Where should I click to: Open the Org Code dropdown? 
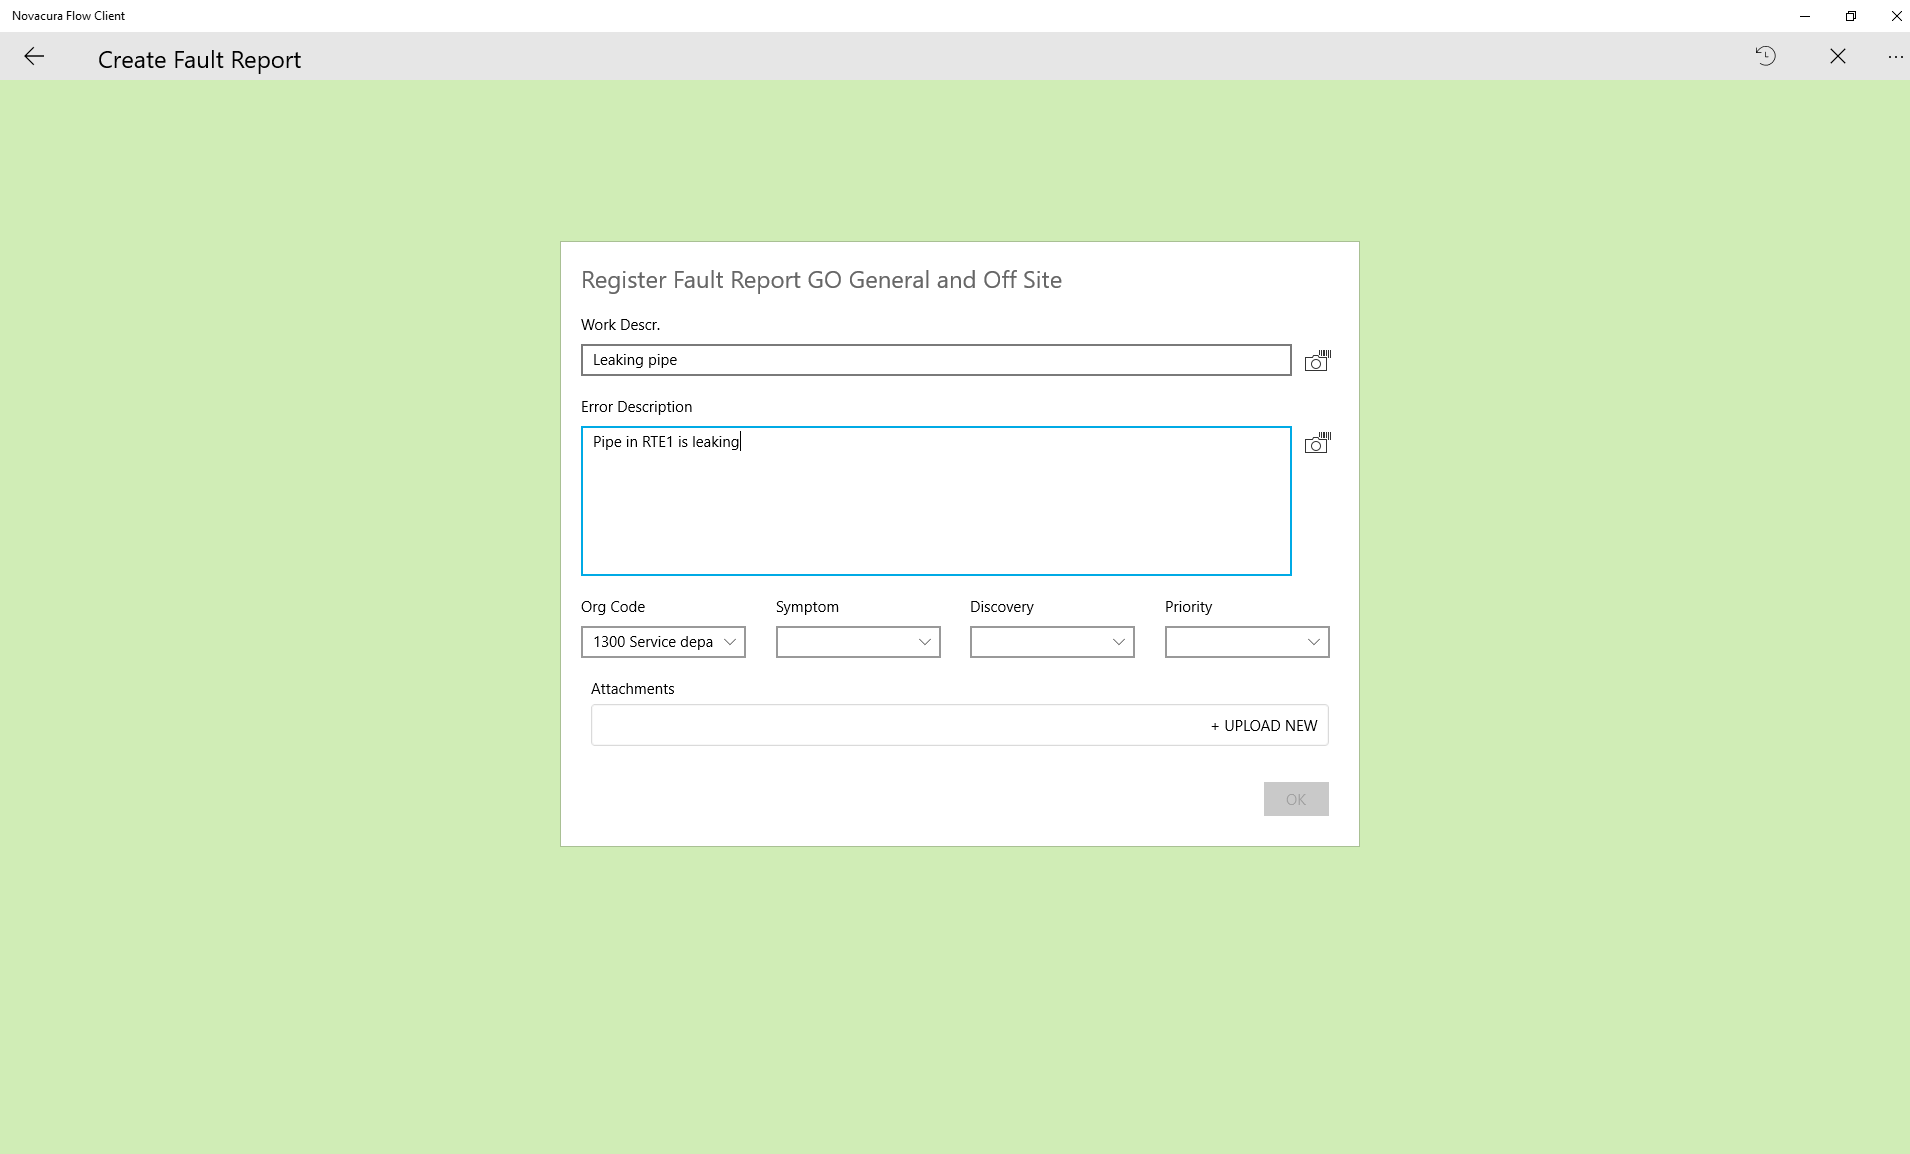663,642
